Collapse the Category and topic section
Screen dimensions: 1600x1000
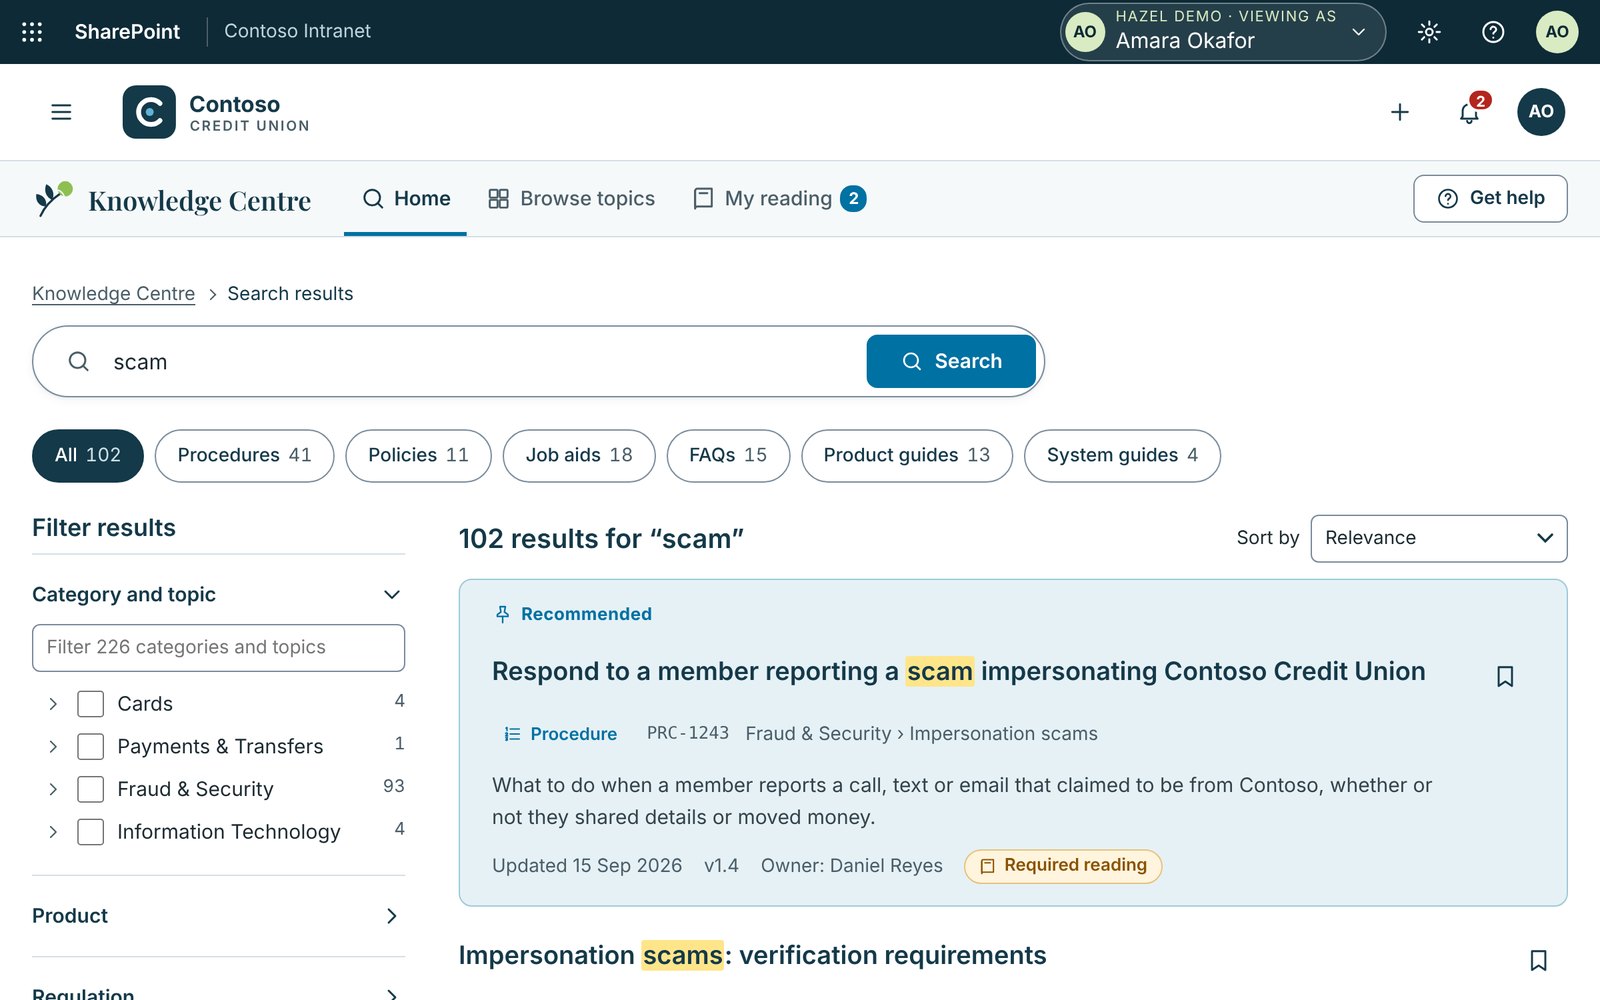tap(218, 595)
